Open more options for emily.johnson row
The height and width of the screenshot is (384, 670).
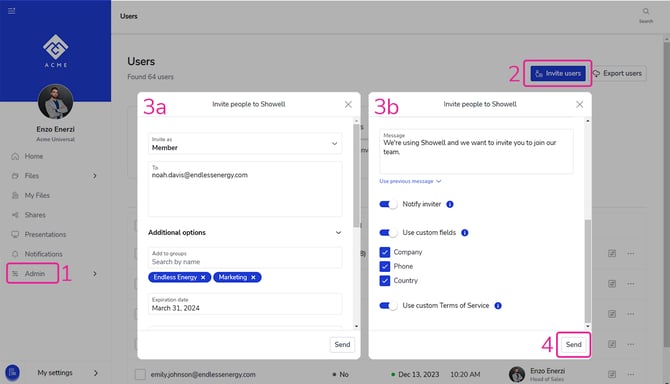tap(631, 375)
